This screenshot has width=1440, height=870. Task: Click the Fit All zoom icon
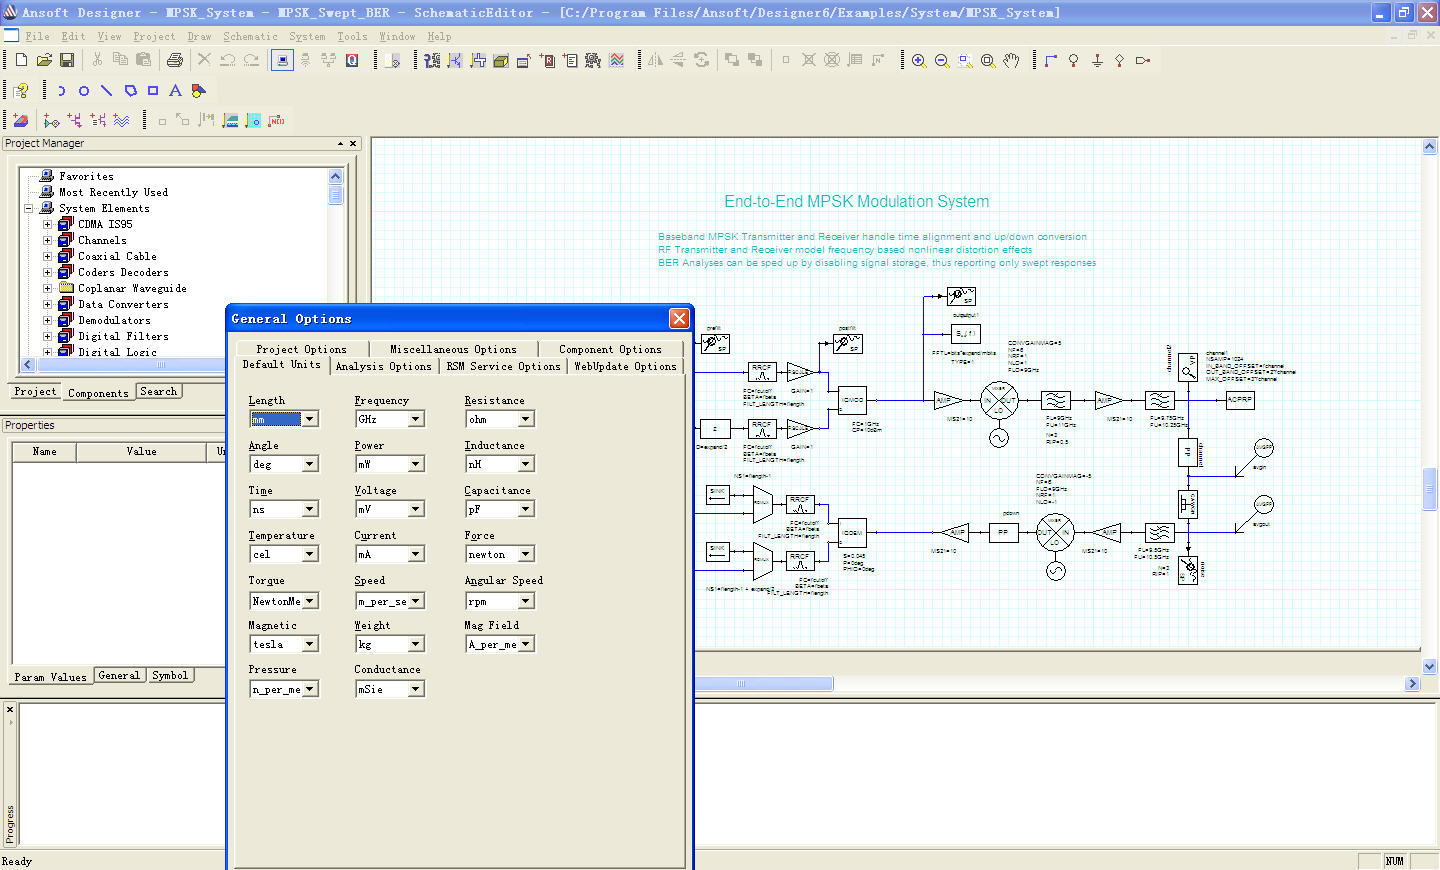(988, 60)
